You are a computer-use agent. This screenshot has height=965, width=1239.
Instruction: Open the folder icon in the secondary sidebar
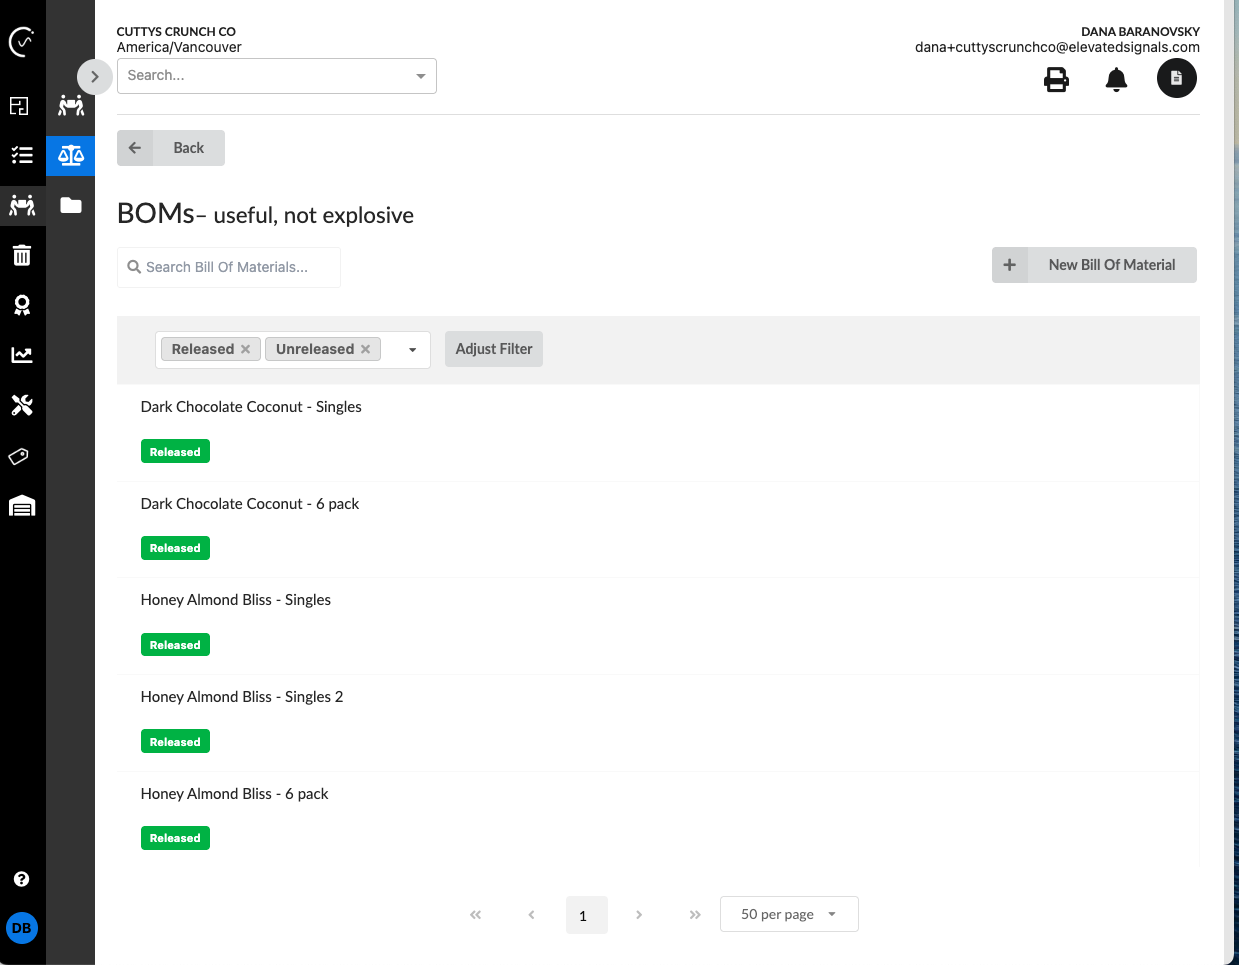tap(70, 205)
